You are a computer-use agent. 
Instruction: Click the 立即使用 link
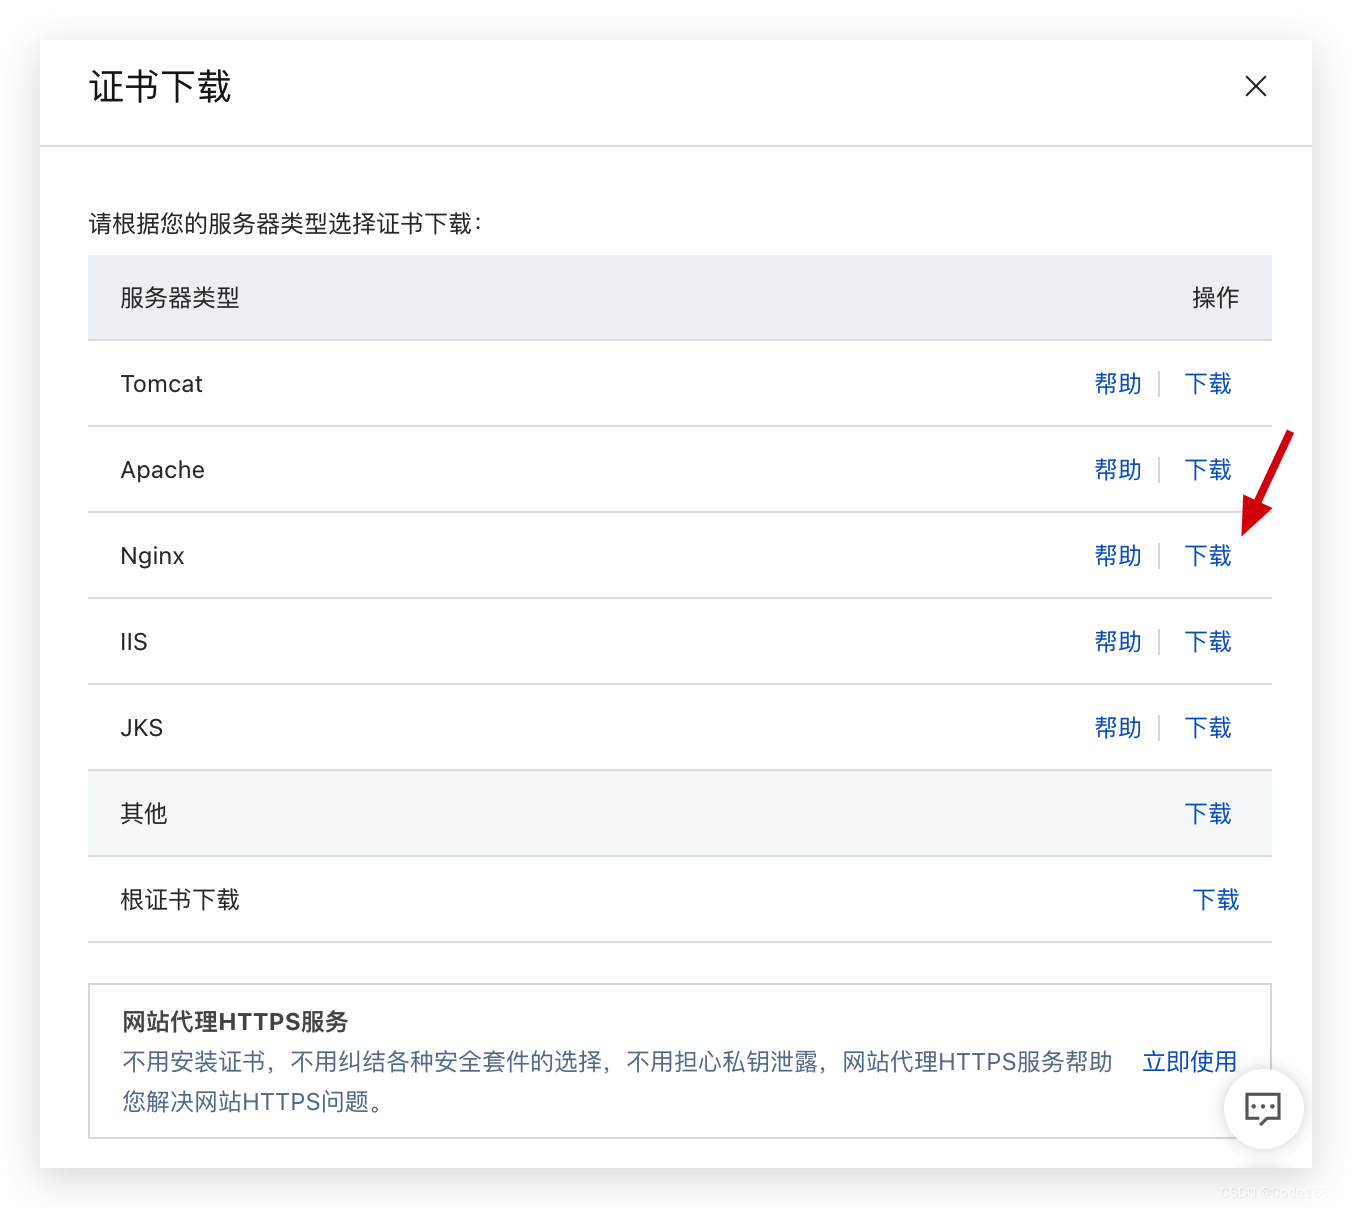[x=1190, y=1062]
